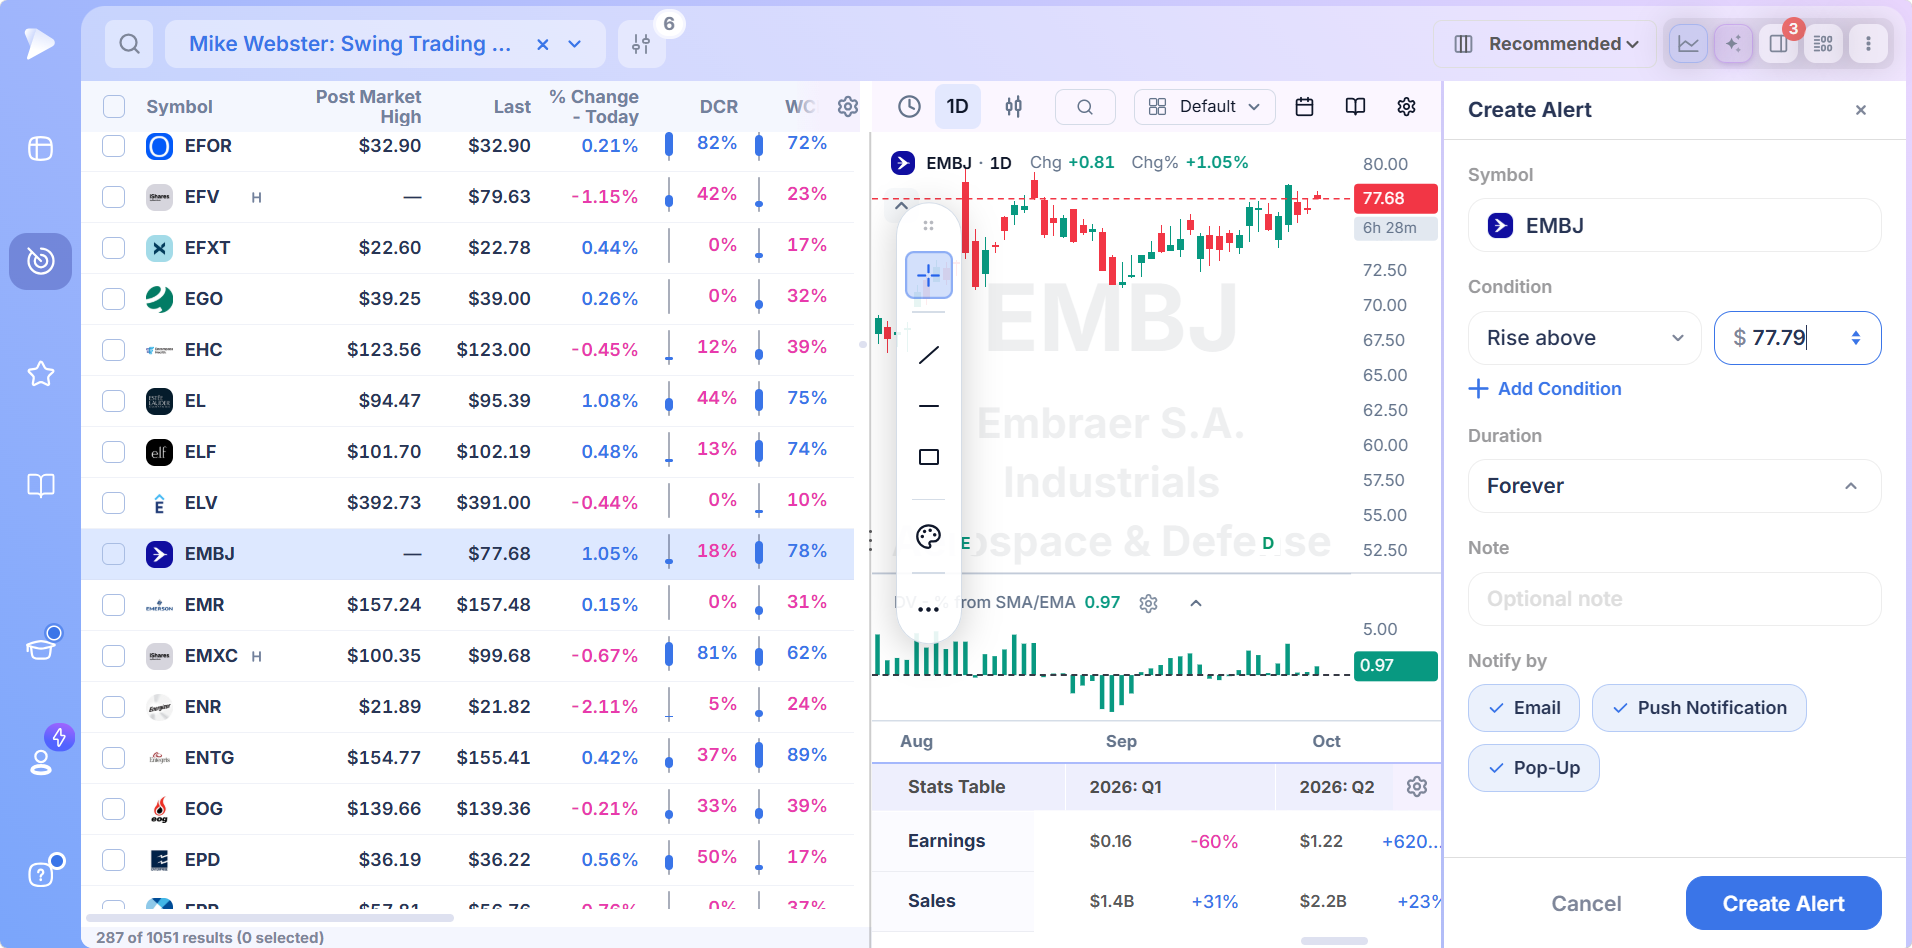The image size is (1912, 948).
Task: Click the Create Alert button
Action: coord(1783,904)
